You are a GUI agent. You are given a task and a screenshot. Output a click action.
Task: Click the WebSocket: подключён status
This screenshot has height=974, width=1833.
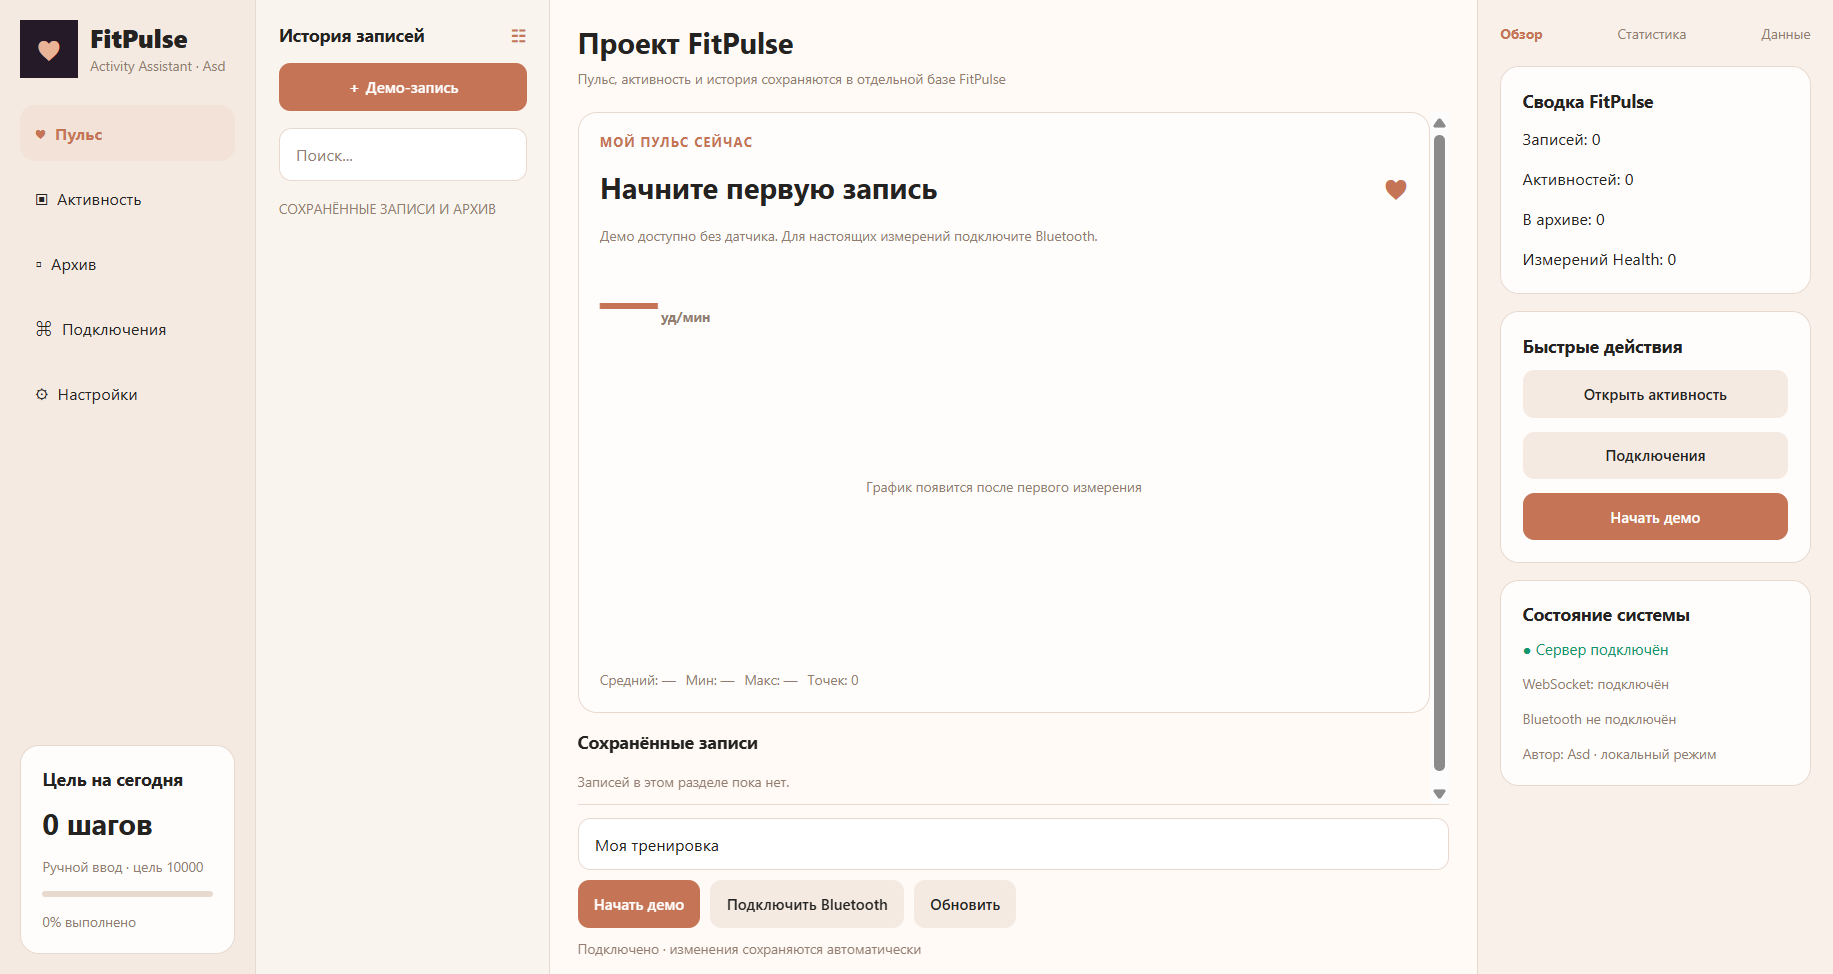[x=1595, y=684]
